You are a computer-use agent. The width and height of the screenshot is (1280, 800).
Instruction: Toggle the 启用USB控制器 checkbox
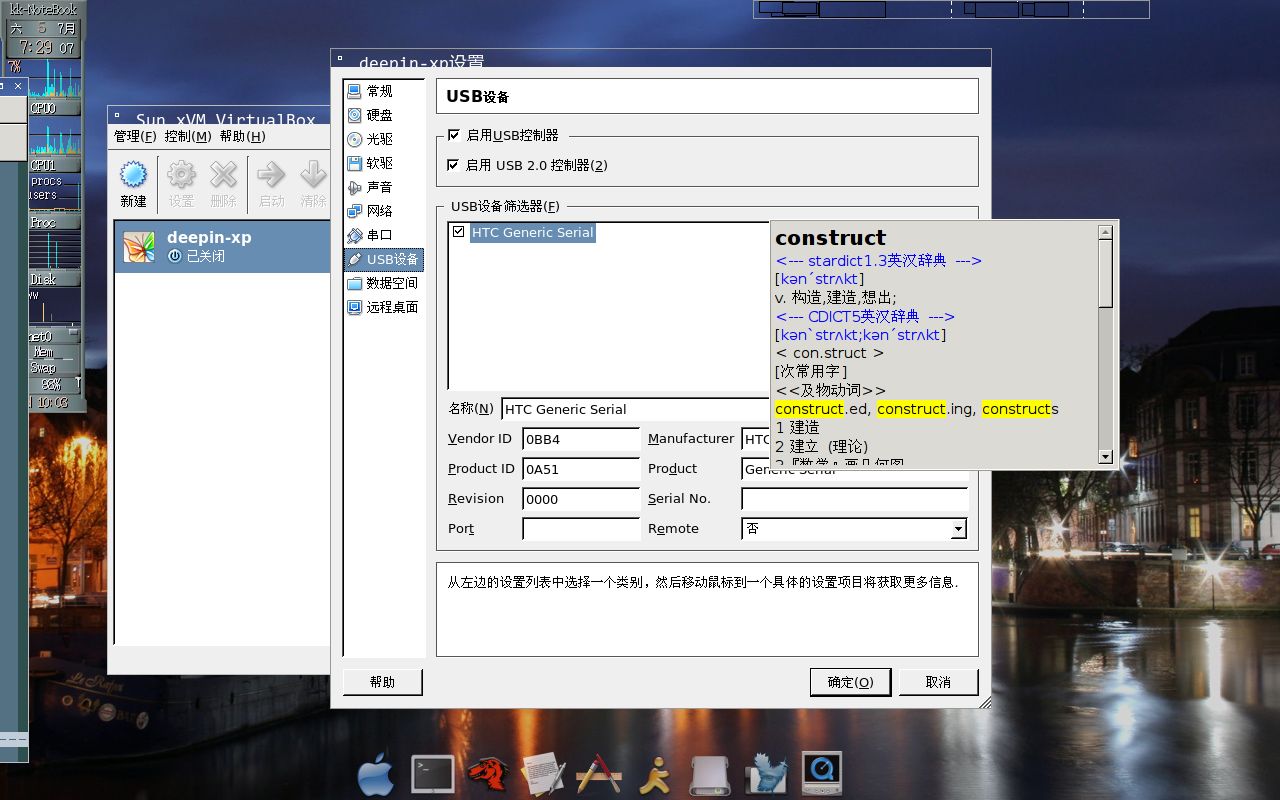point(454,135)
